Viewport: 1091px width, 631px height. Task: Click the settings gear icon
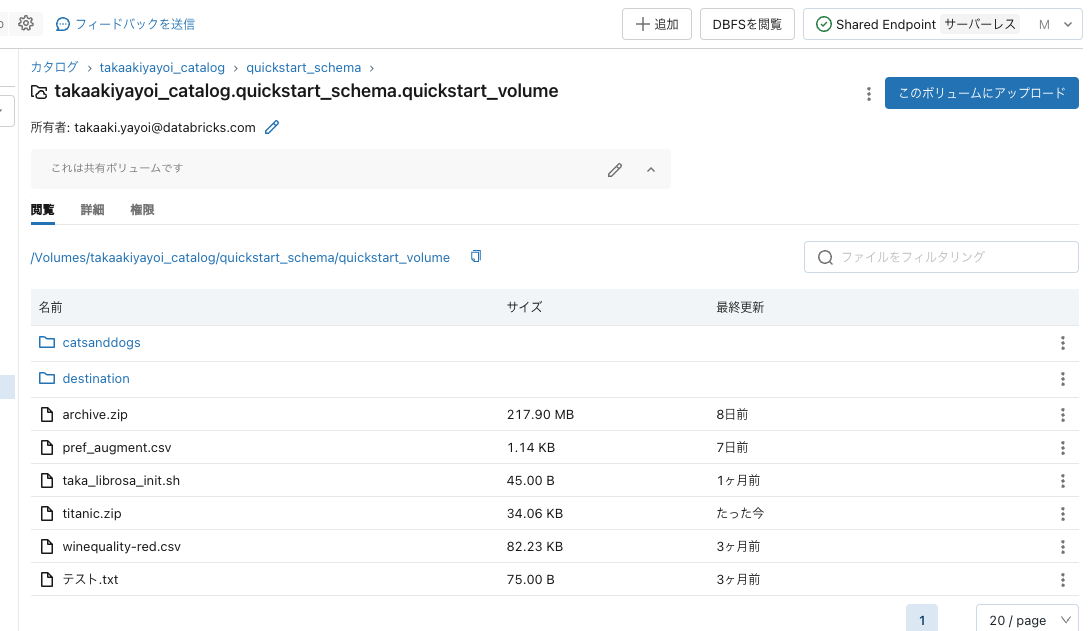(26, 22)
